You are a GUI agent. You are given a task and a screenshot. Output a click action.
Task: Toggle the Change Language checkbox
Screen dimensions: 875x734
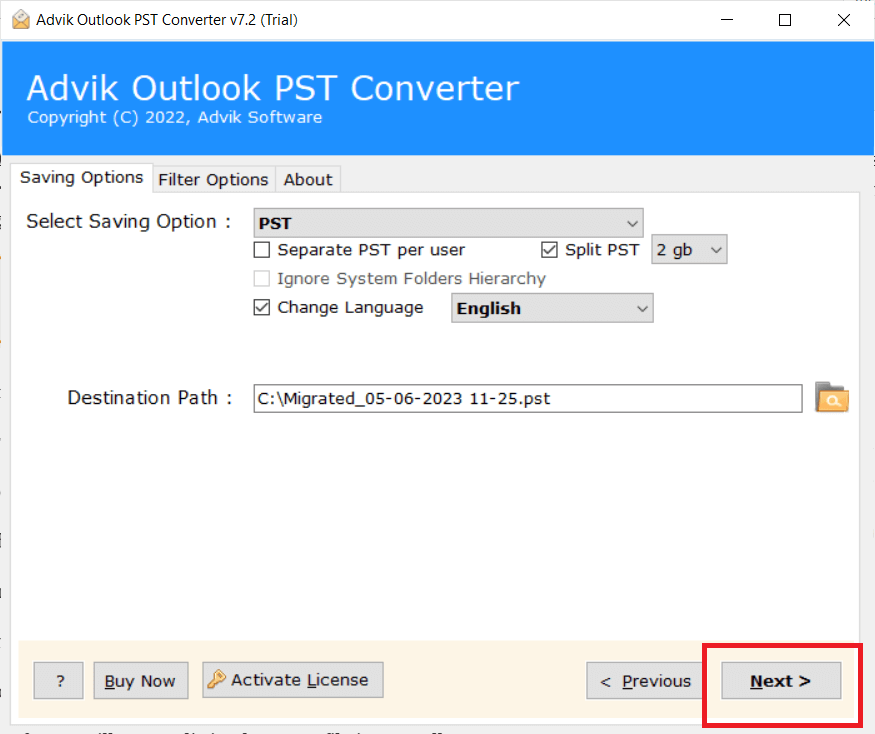click(x=262, y=308)
